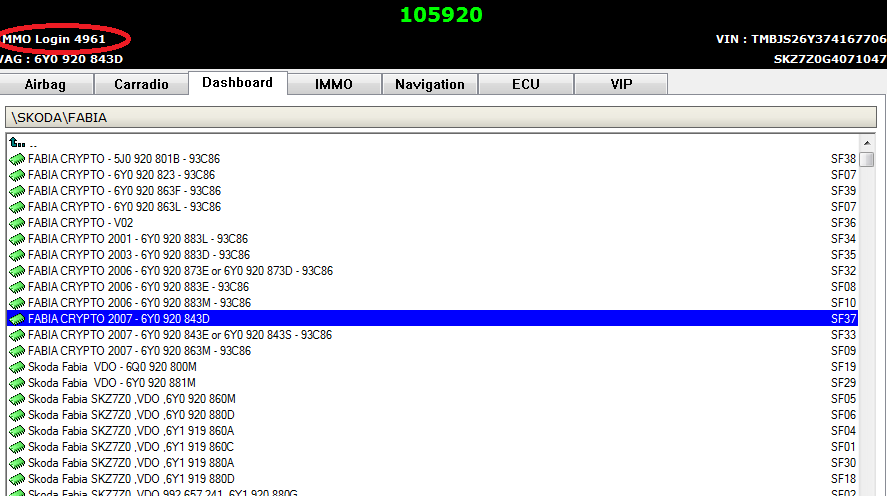Click the SF19 code
Screen dimensions: 887x496
pyautogui.click(x=843, y=366)
